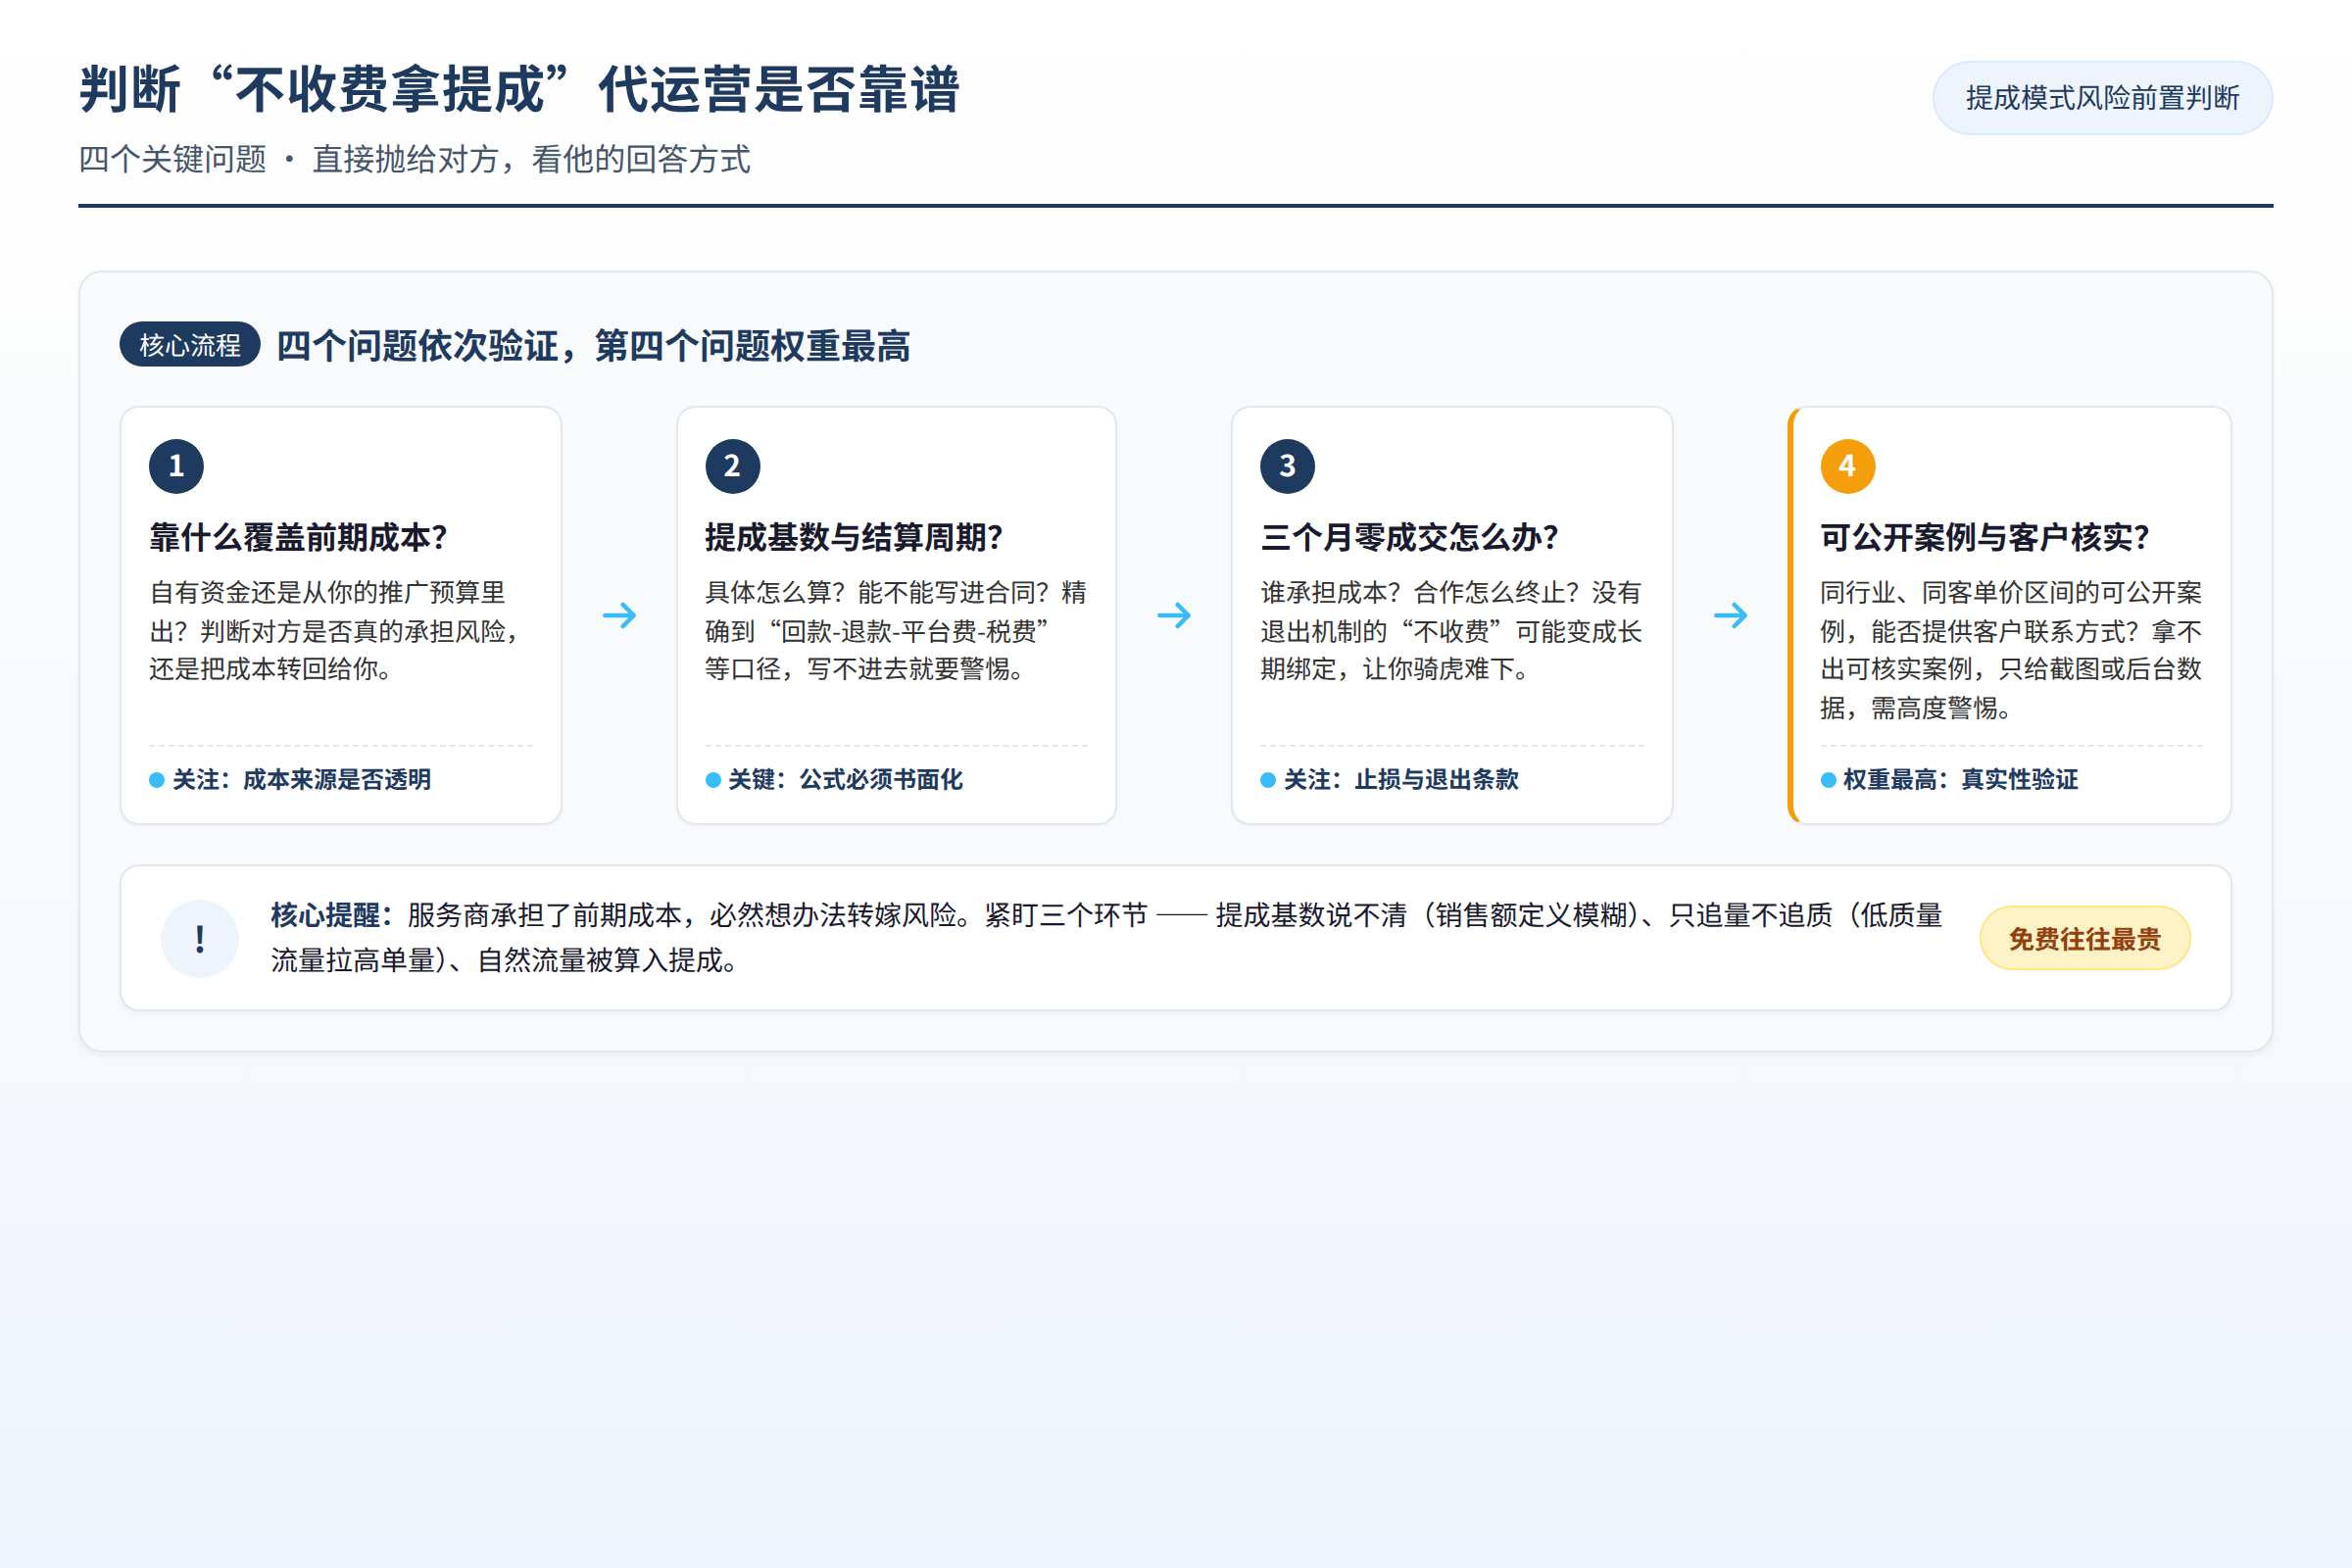Viewport: 2352px width, 1568px height.
Task: Click the footer text 关注：成本来源是否透明
Action: pyautogui.click(x=302, y=780)
